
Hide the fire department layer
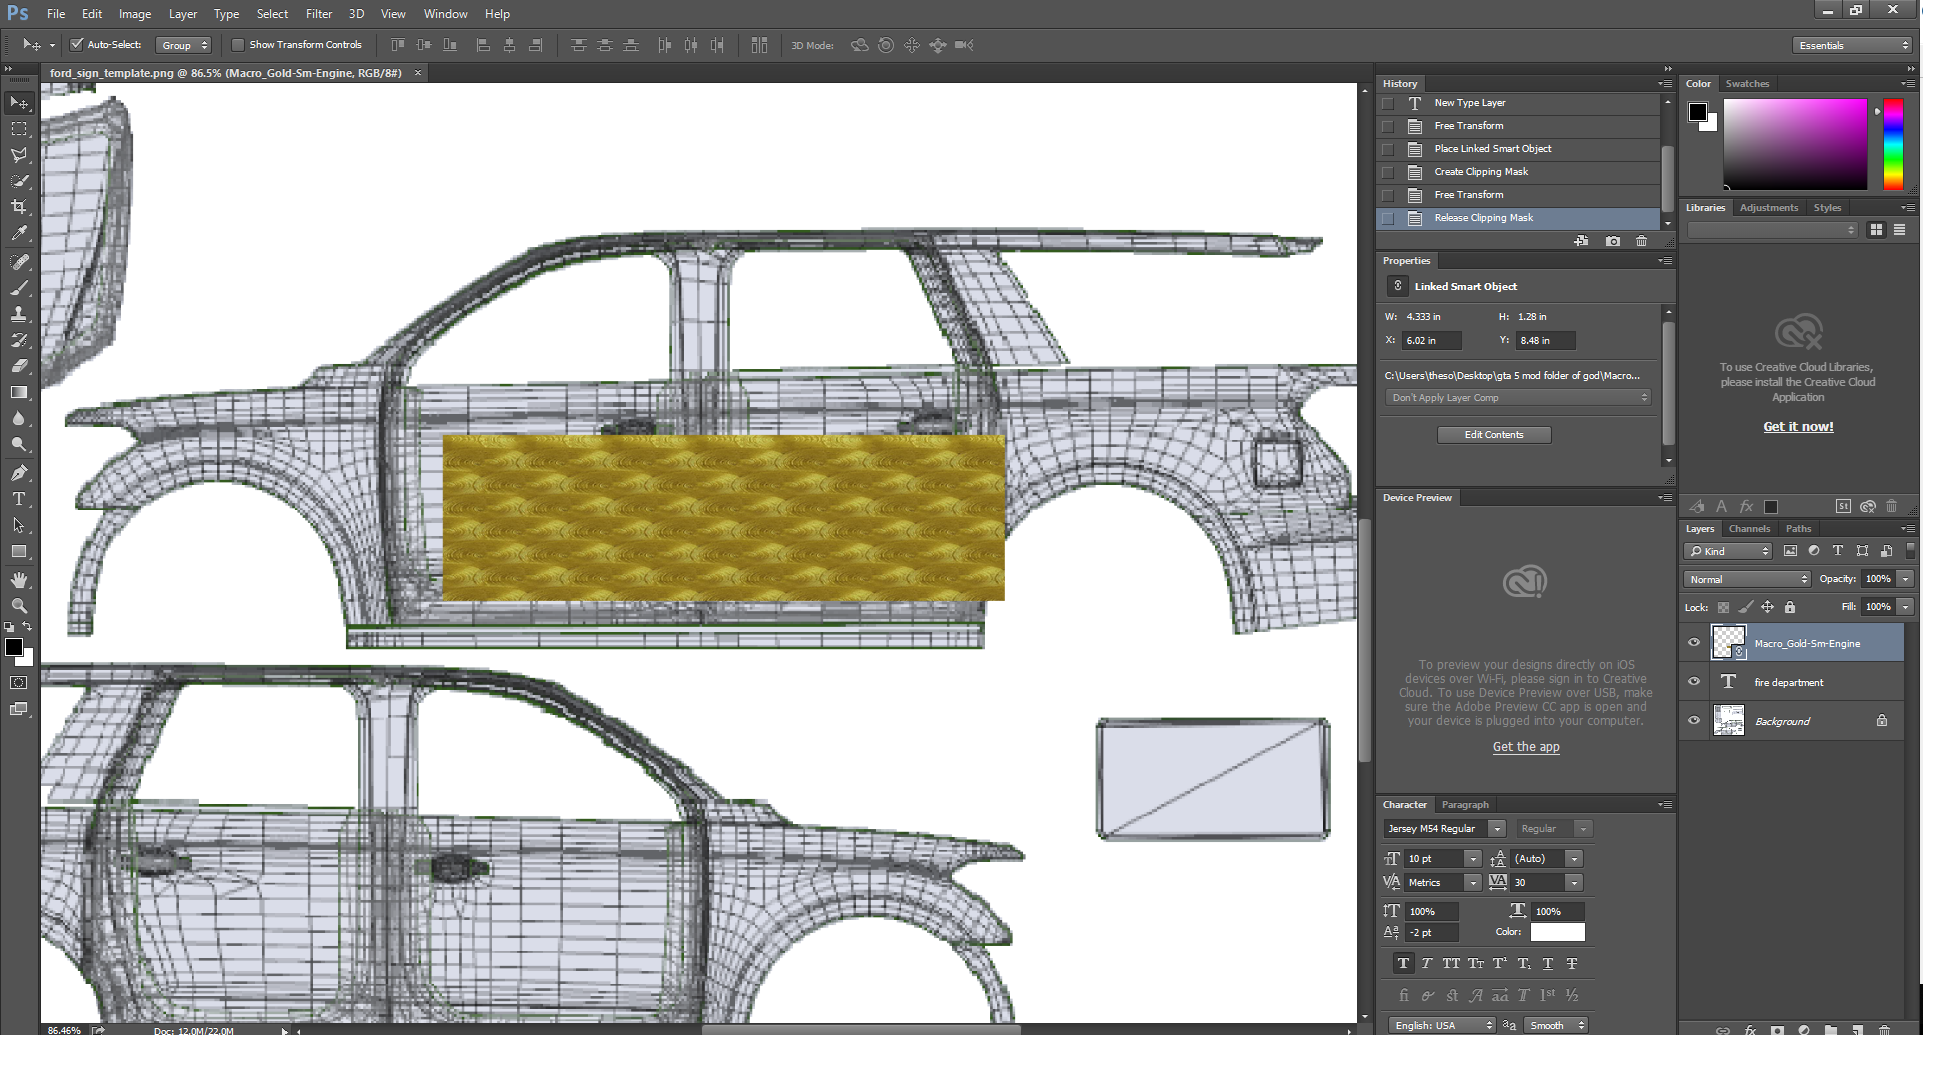click(1694, 682)
